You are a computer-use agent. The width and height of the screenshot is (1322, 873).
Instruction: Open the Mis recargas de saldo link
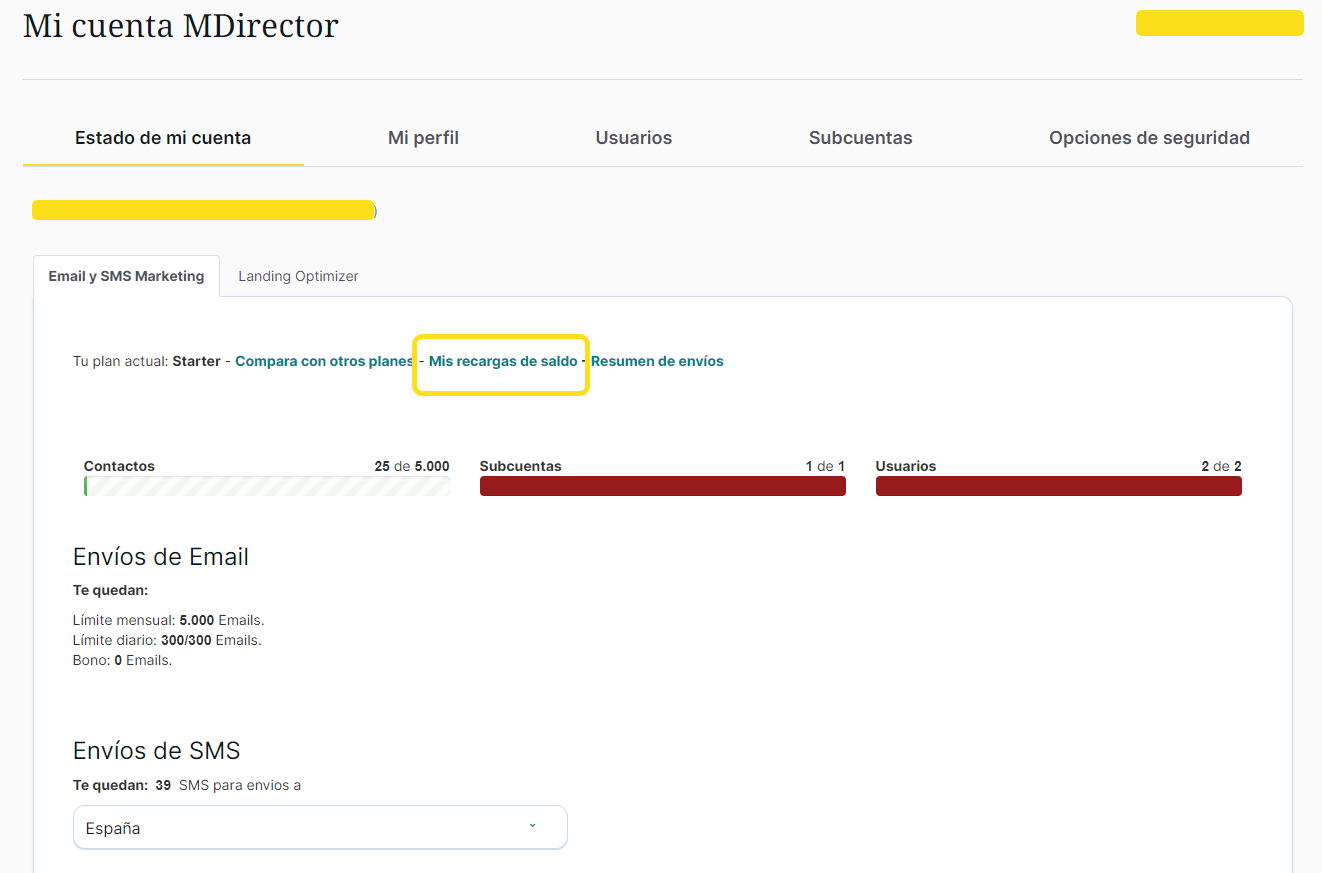502,361
